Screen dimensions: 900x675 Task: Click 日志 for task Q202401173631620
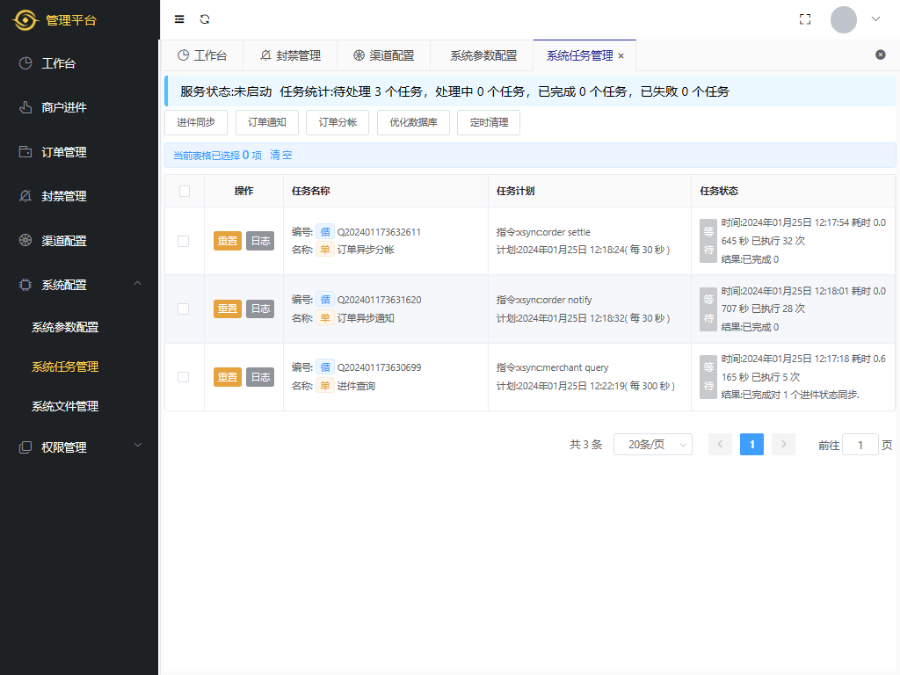[260, 309]
